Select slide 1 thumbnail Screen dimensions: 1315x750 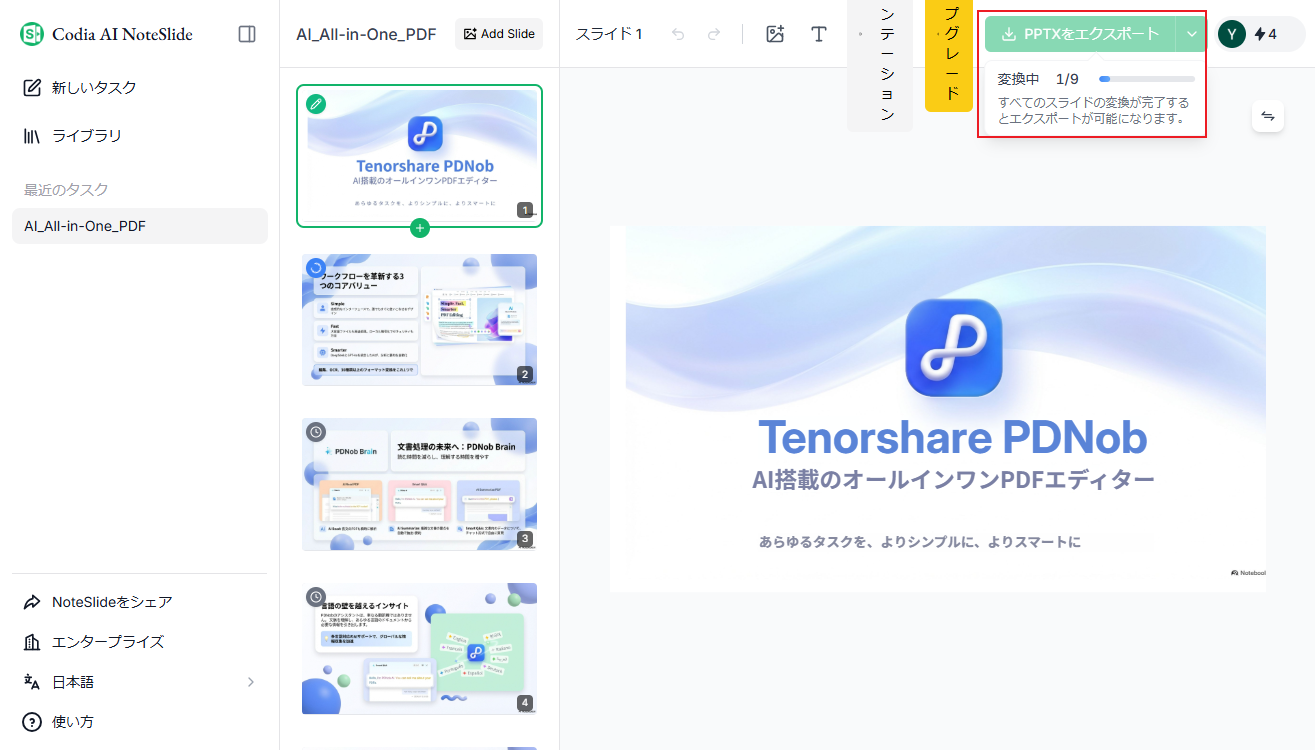click(x=420, y=156)
